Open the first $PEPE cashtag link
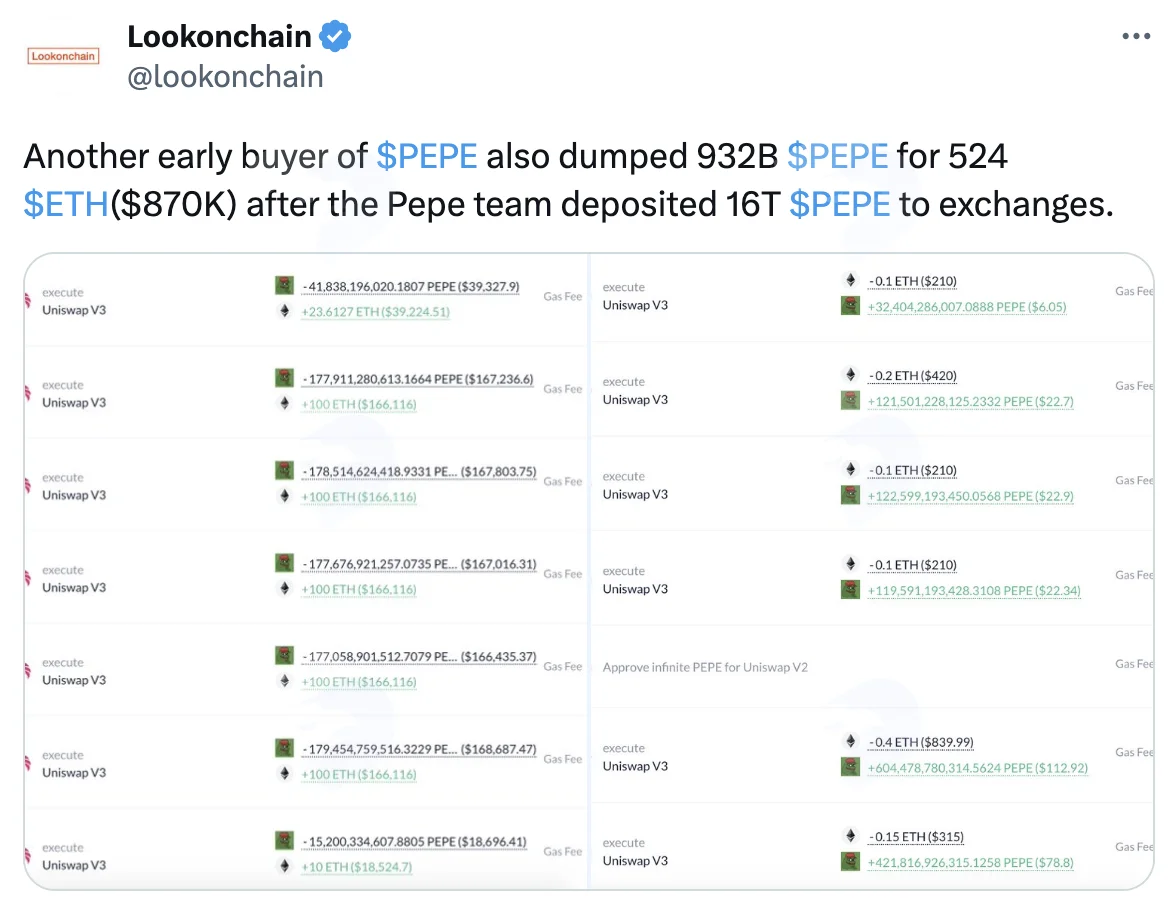The image size is (1174, 908). pyautogui.click(x=426, y=156)
